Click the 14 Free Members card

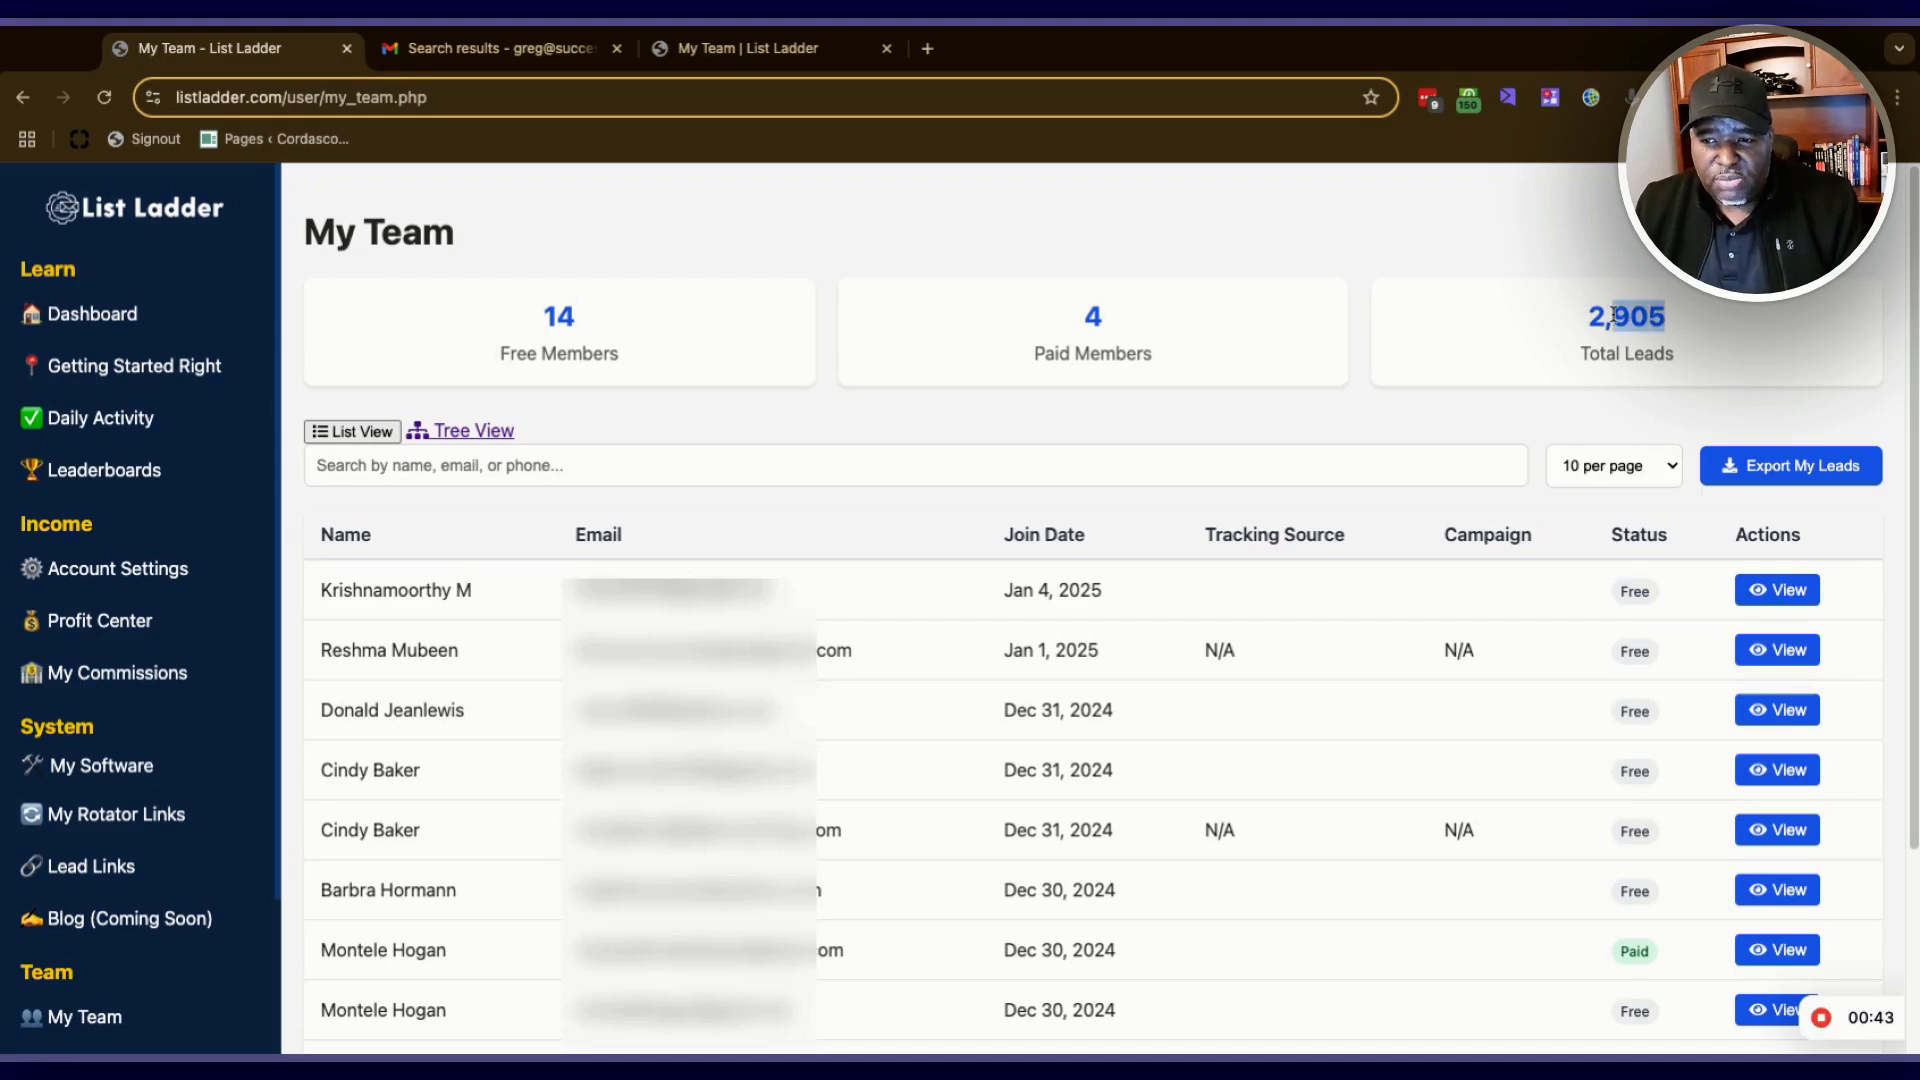coord(559,332)
